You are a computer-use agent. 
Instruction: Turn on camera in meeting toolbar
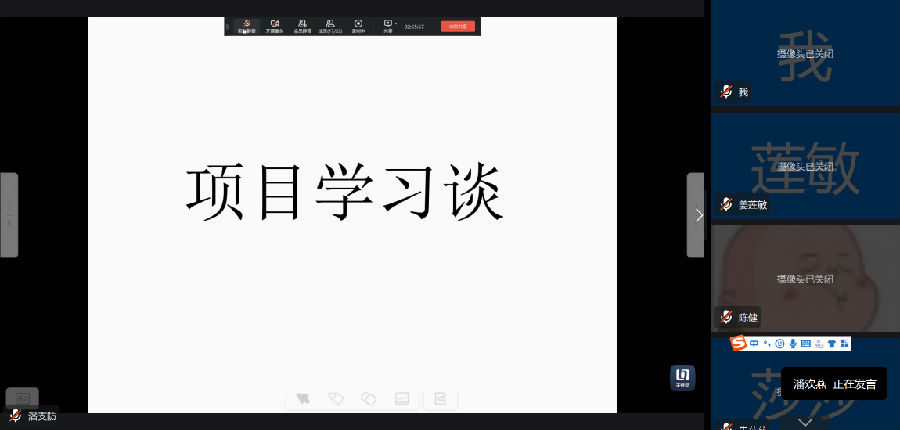coord(274,25)
